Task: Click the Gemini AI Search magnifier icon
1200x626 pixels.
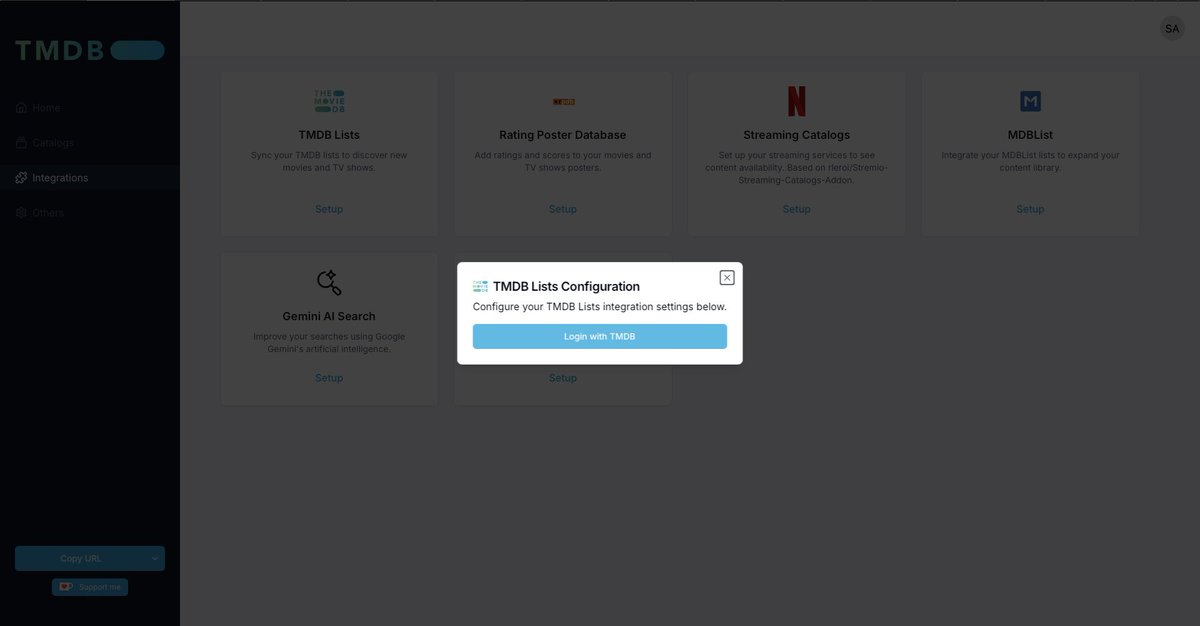Action: (329, 282)
